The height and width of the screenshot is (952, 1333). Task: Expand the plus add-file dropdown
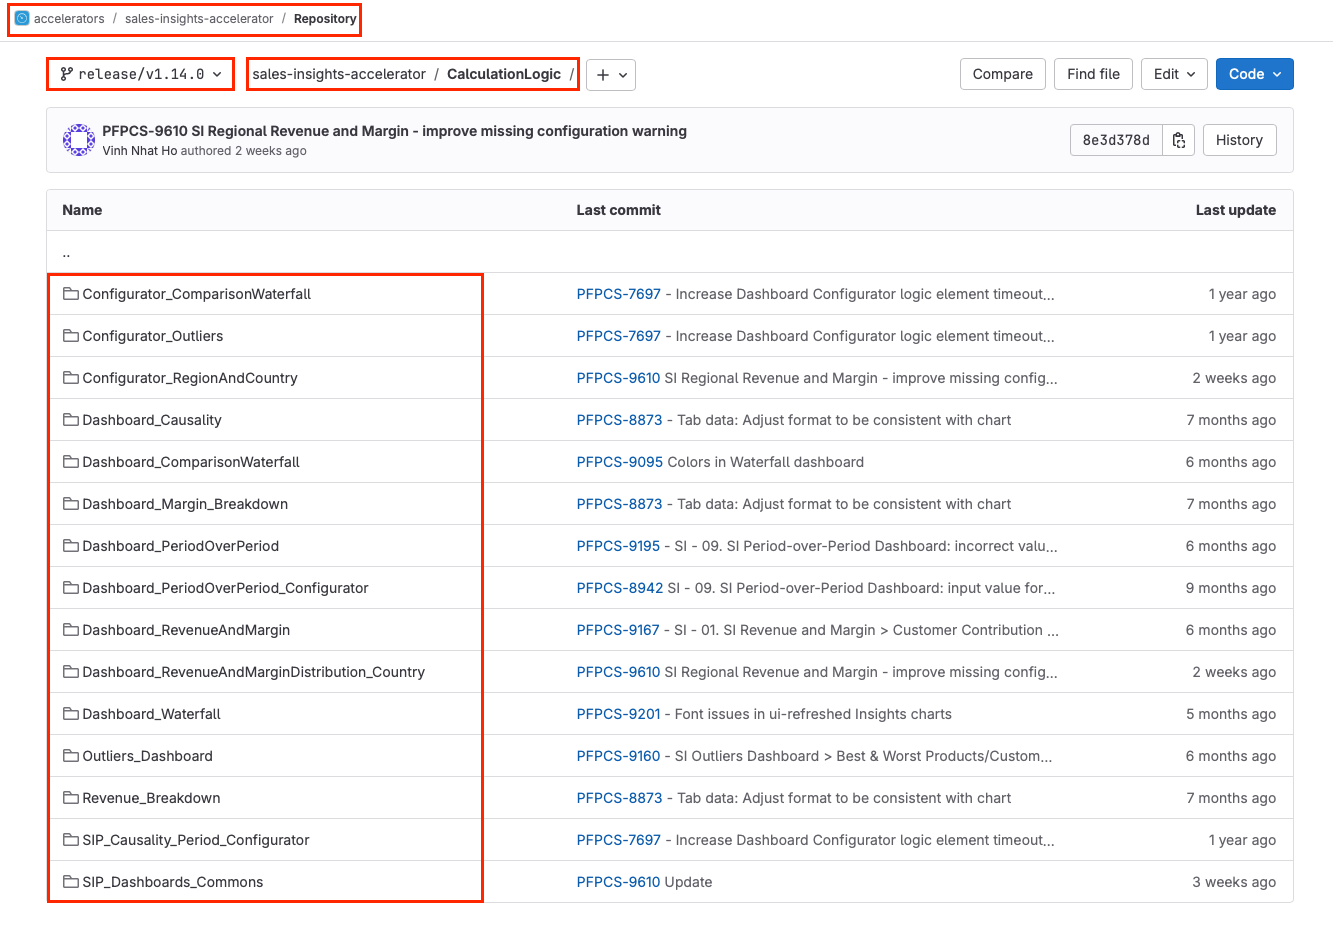[x=611, y=75]
